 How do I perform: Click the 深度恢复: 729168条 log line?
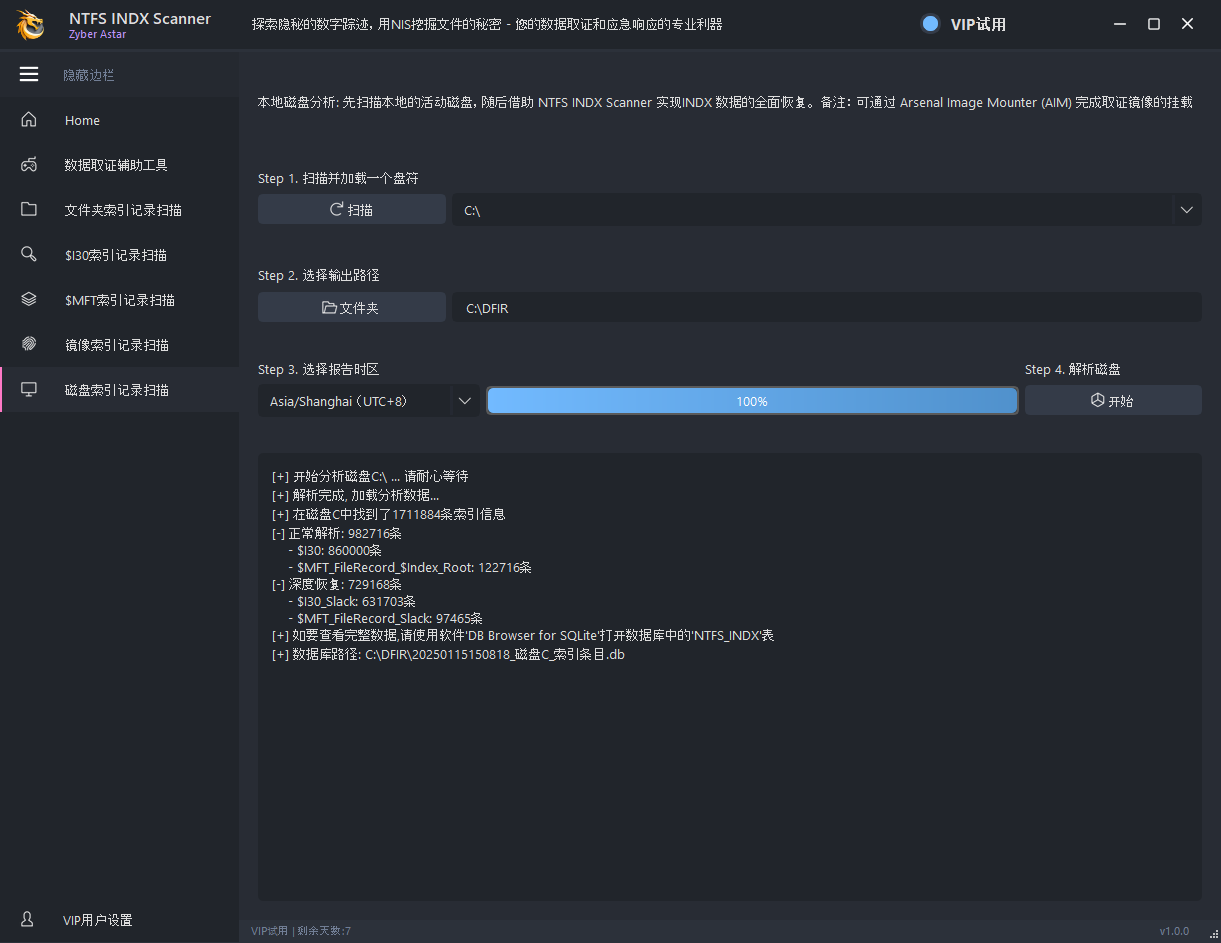coord(336,584)
